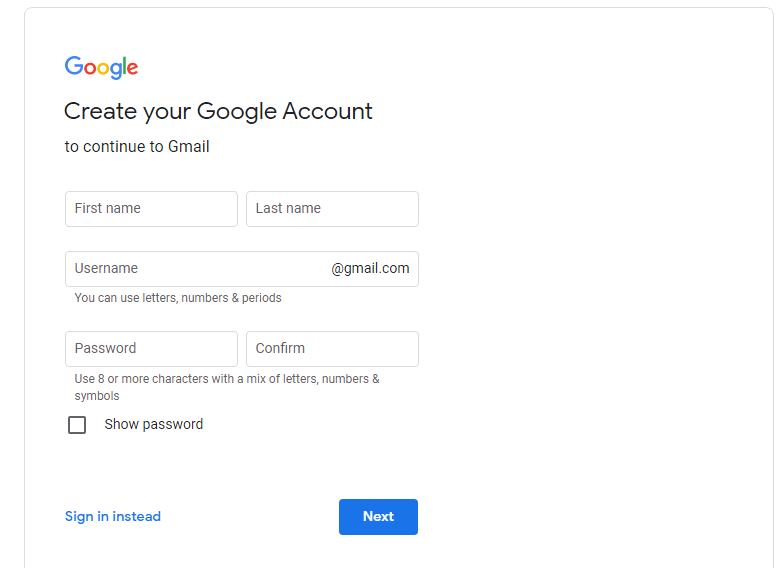Click the "Create your Google Account" heading

coord(218,111)
